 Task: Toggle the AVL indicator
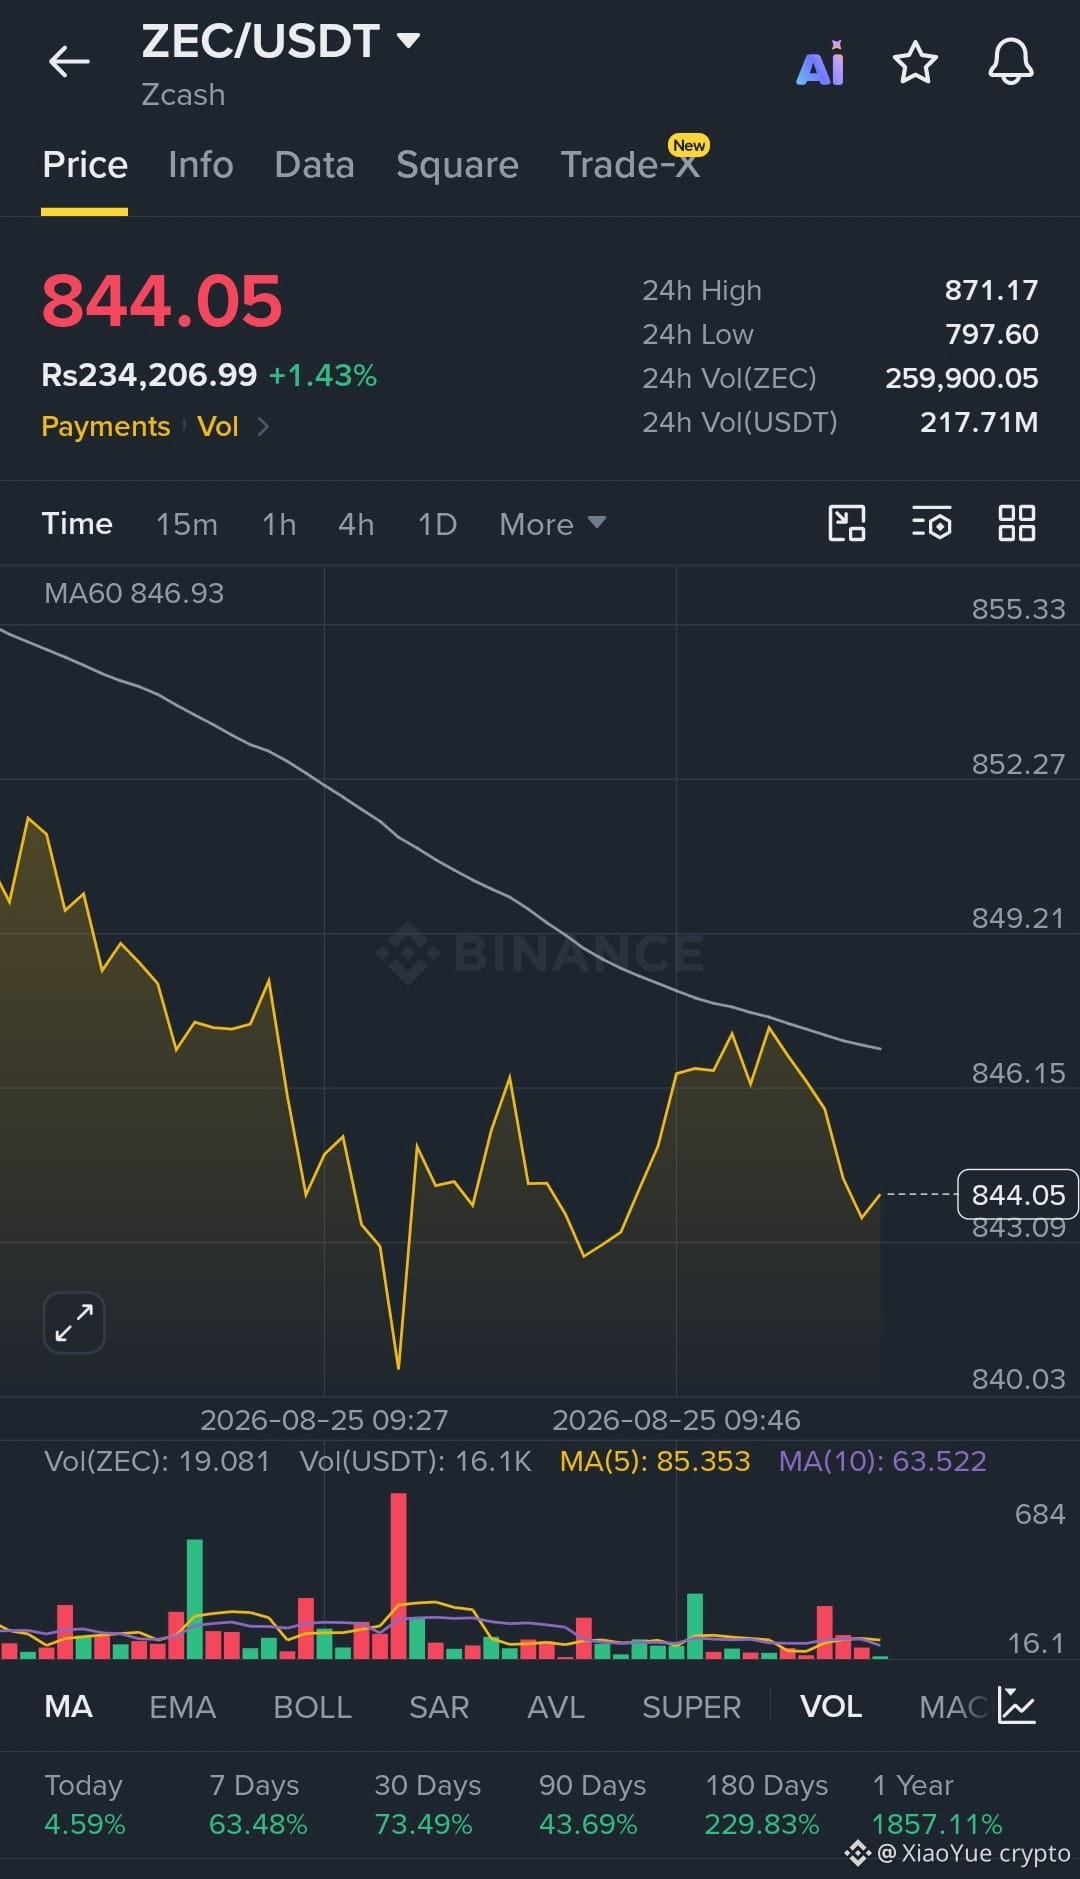[x=556, y=1706]
